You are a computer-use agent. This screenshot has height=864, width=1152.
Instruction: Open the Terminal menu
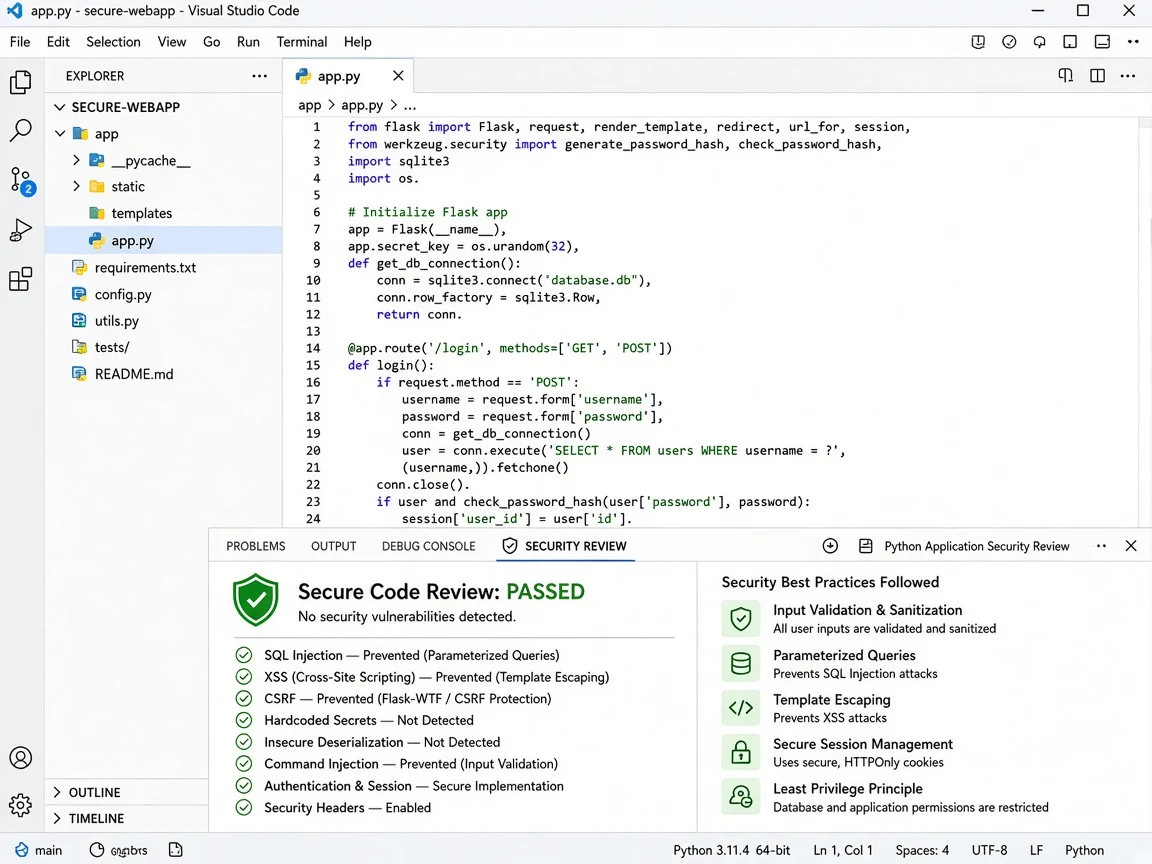tap(301, 42)
